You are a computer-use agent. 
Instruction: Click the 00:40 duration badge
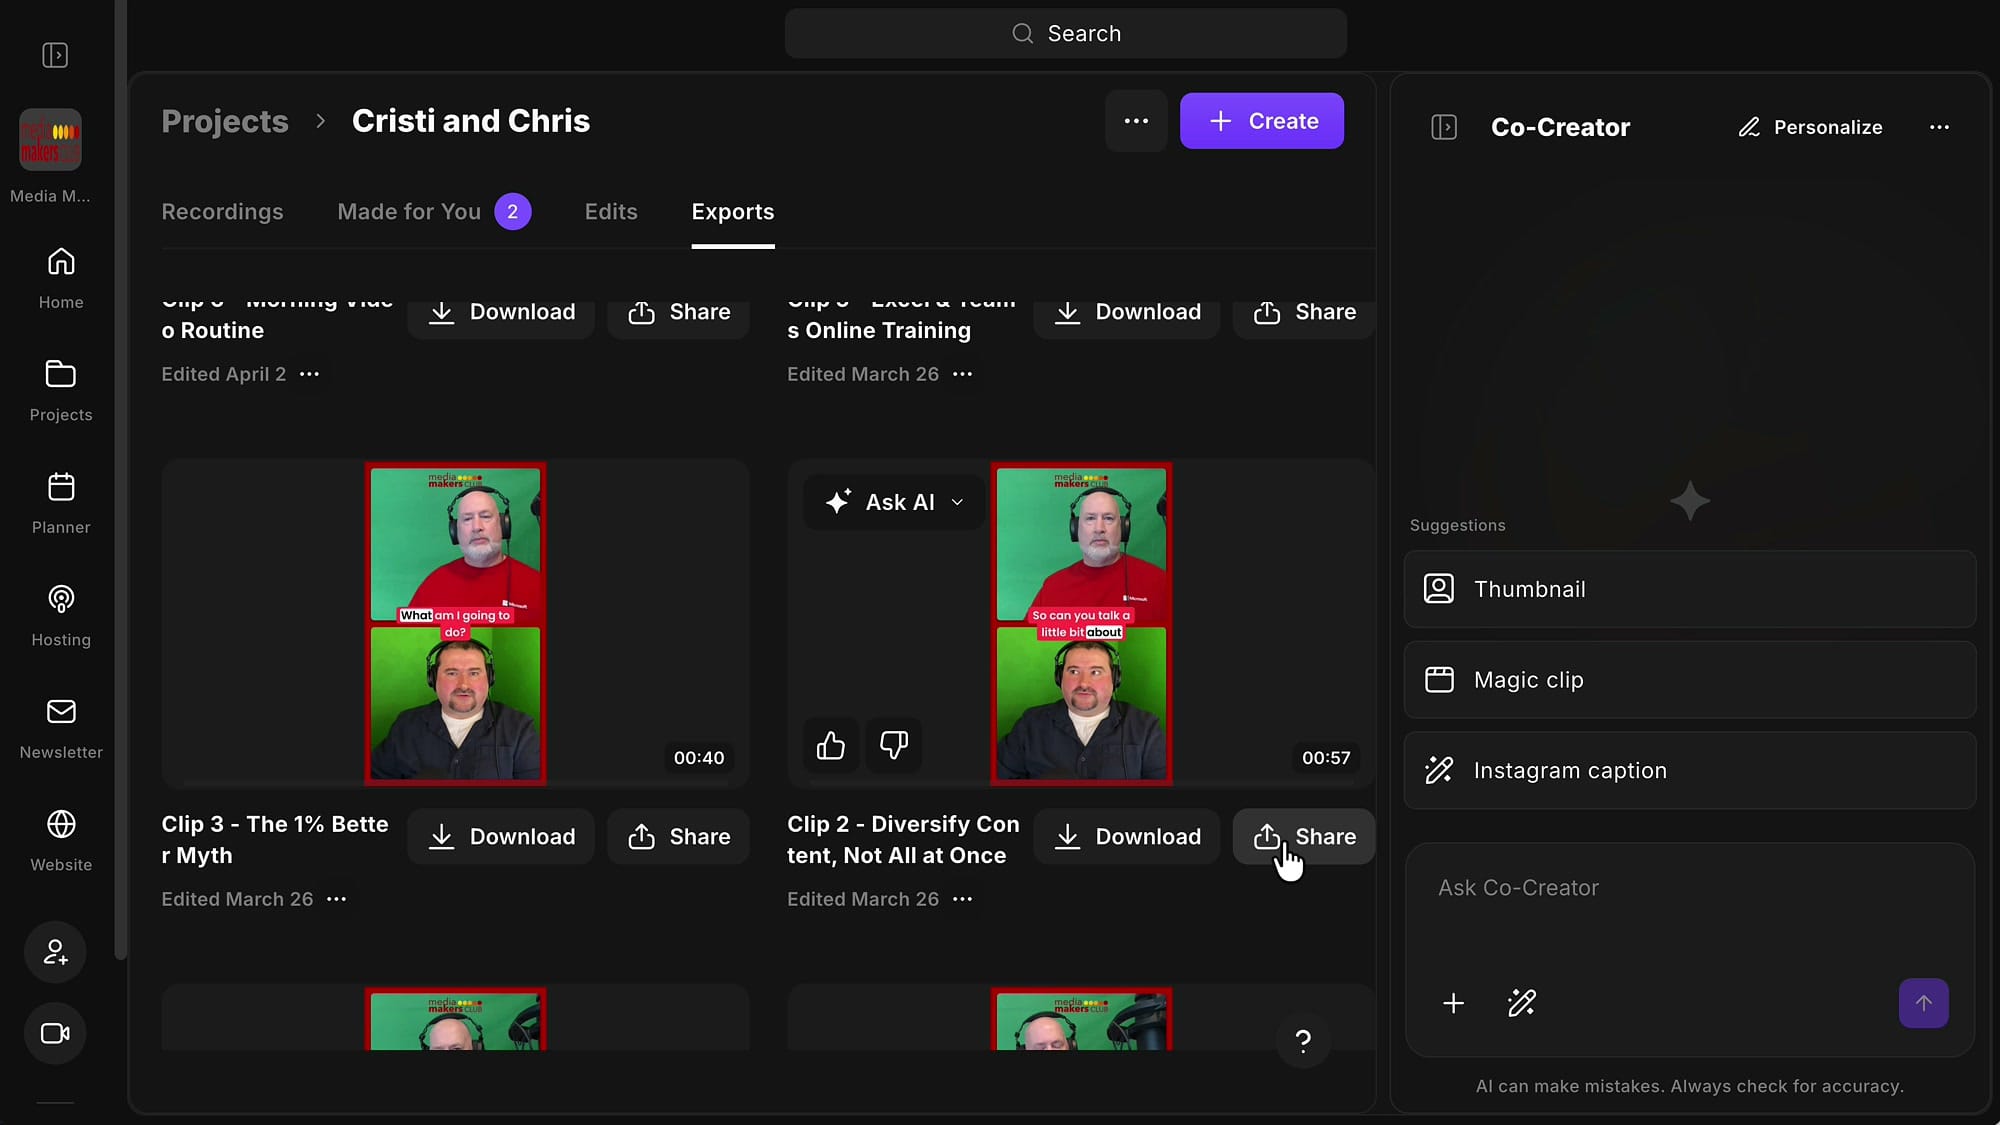(x=699, y=758)
